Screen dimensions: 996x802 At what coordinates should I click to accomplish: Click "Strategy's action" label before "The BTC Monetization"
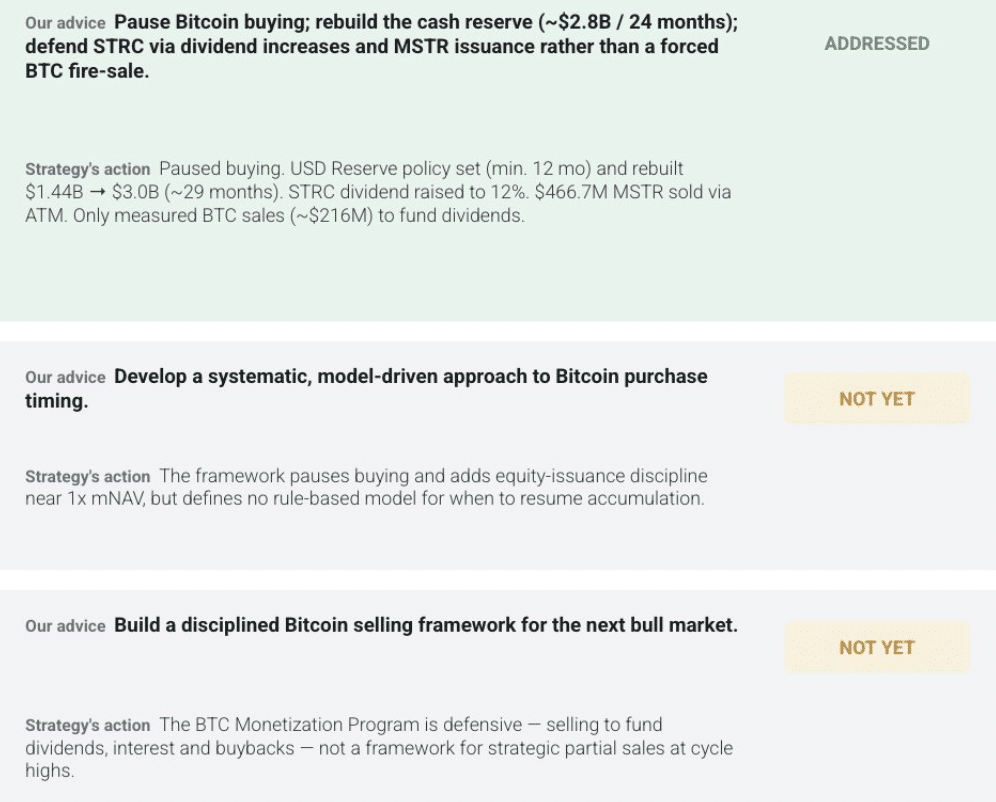88,725
